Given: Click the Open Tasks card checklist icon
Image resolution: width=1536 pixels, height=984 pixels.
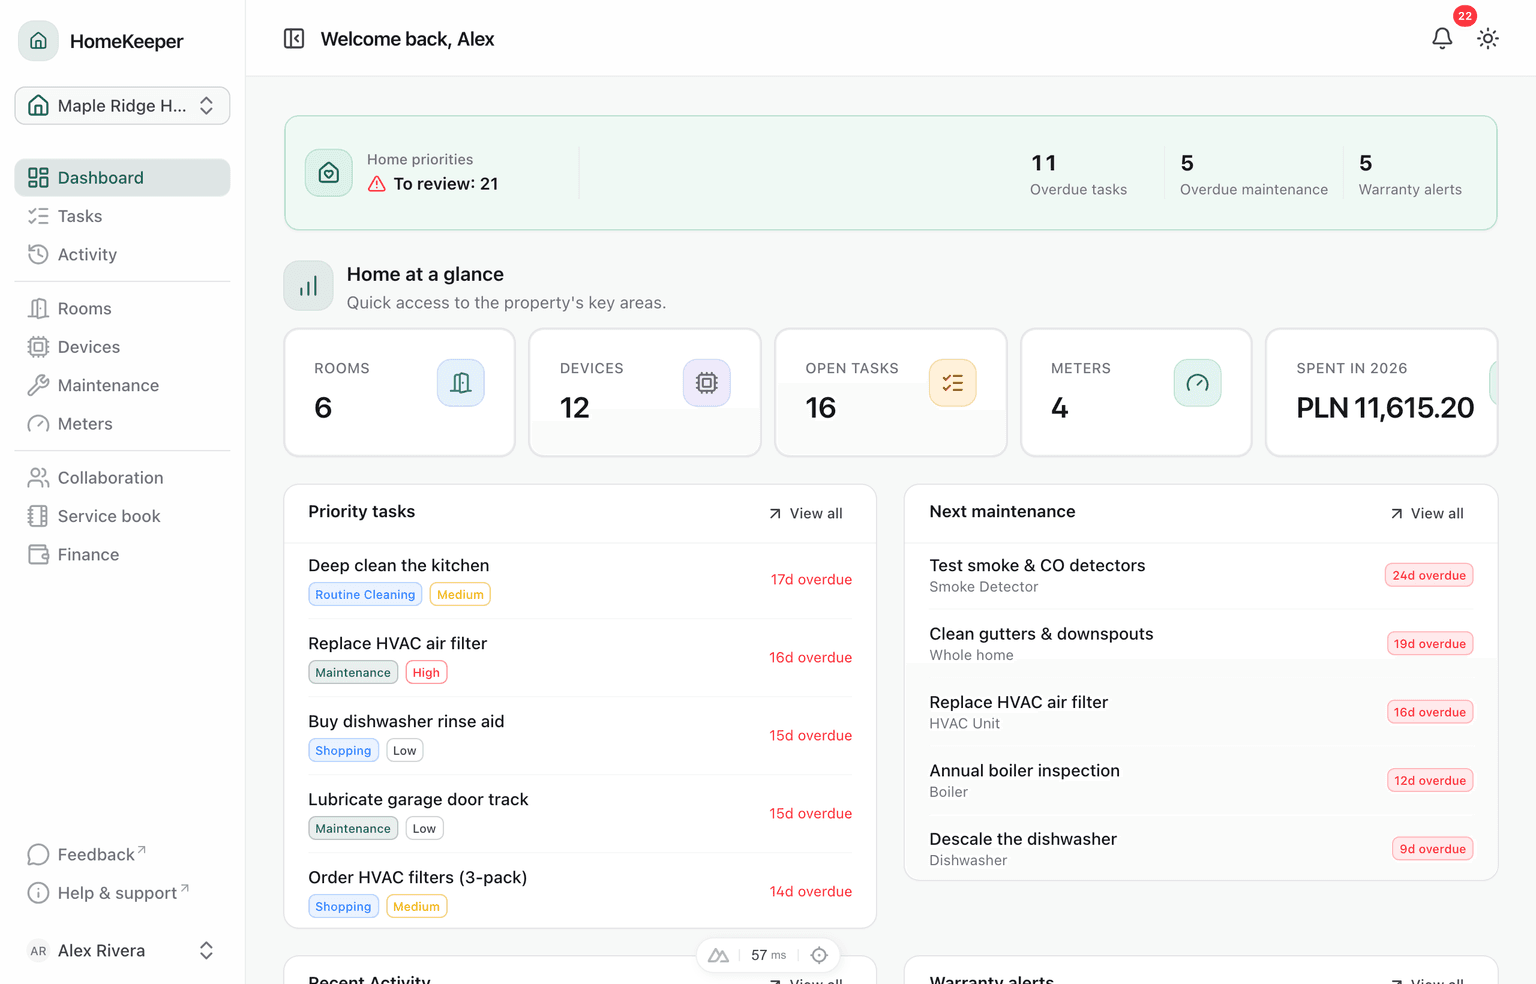Looking at the screenshot, I should [x=953, y=383].
